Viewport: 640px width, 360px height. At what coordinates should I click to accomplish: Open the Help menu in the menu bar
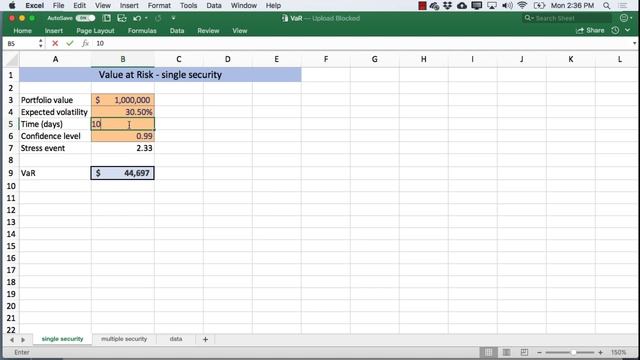273,5
